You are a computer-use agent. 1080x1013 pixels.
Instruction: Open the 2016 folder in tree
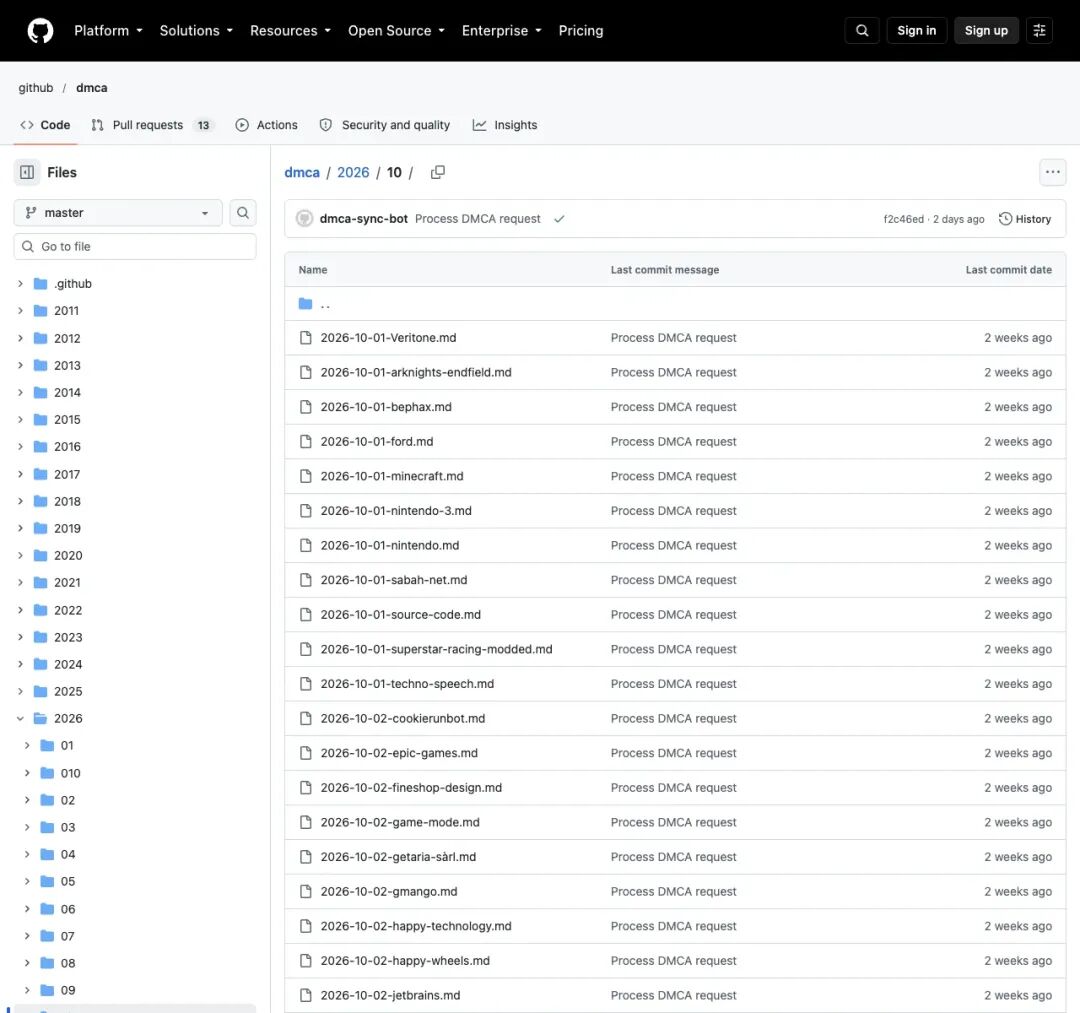pyautogui.click(x=67, y=447)
